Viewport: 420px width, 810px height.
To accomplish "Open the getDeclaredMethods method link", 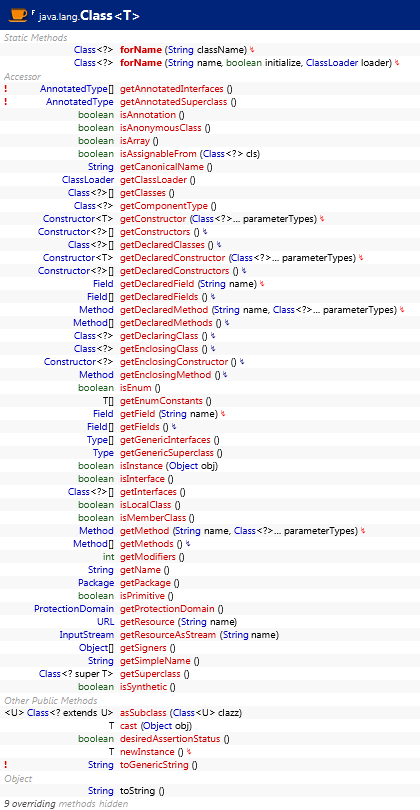I will click(166, 323).
